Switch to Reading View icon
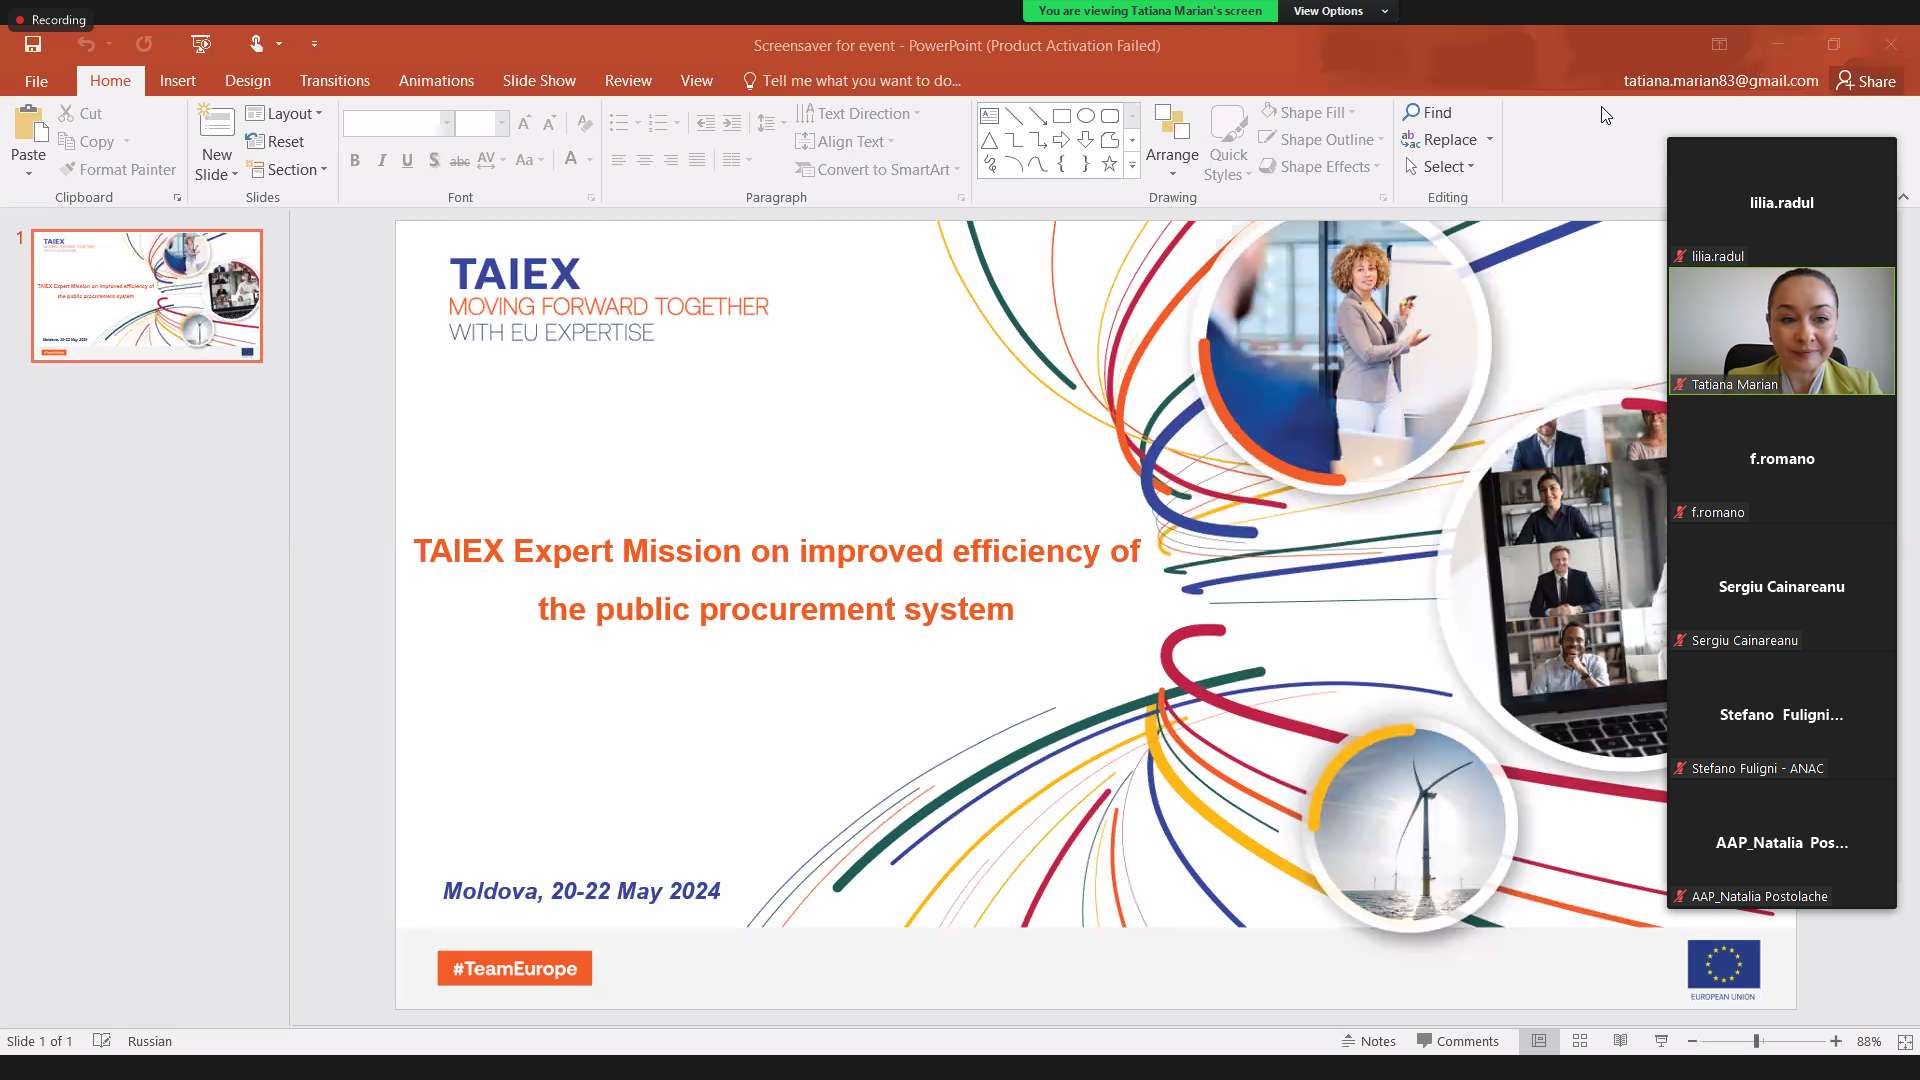This screenshot has width=1920, height=1080. (1620, 1041)
